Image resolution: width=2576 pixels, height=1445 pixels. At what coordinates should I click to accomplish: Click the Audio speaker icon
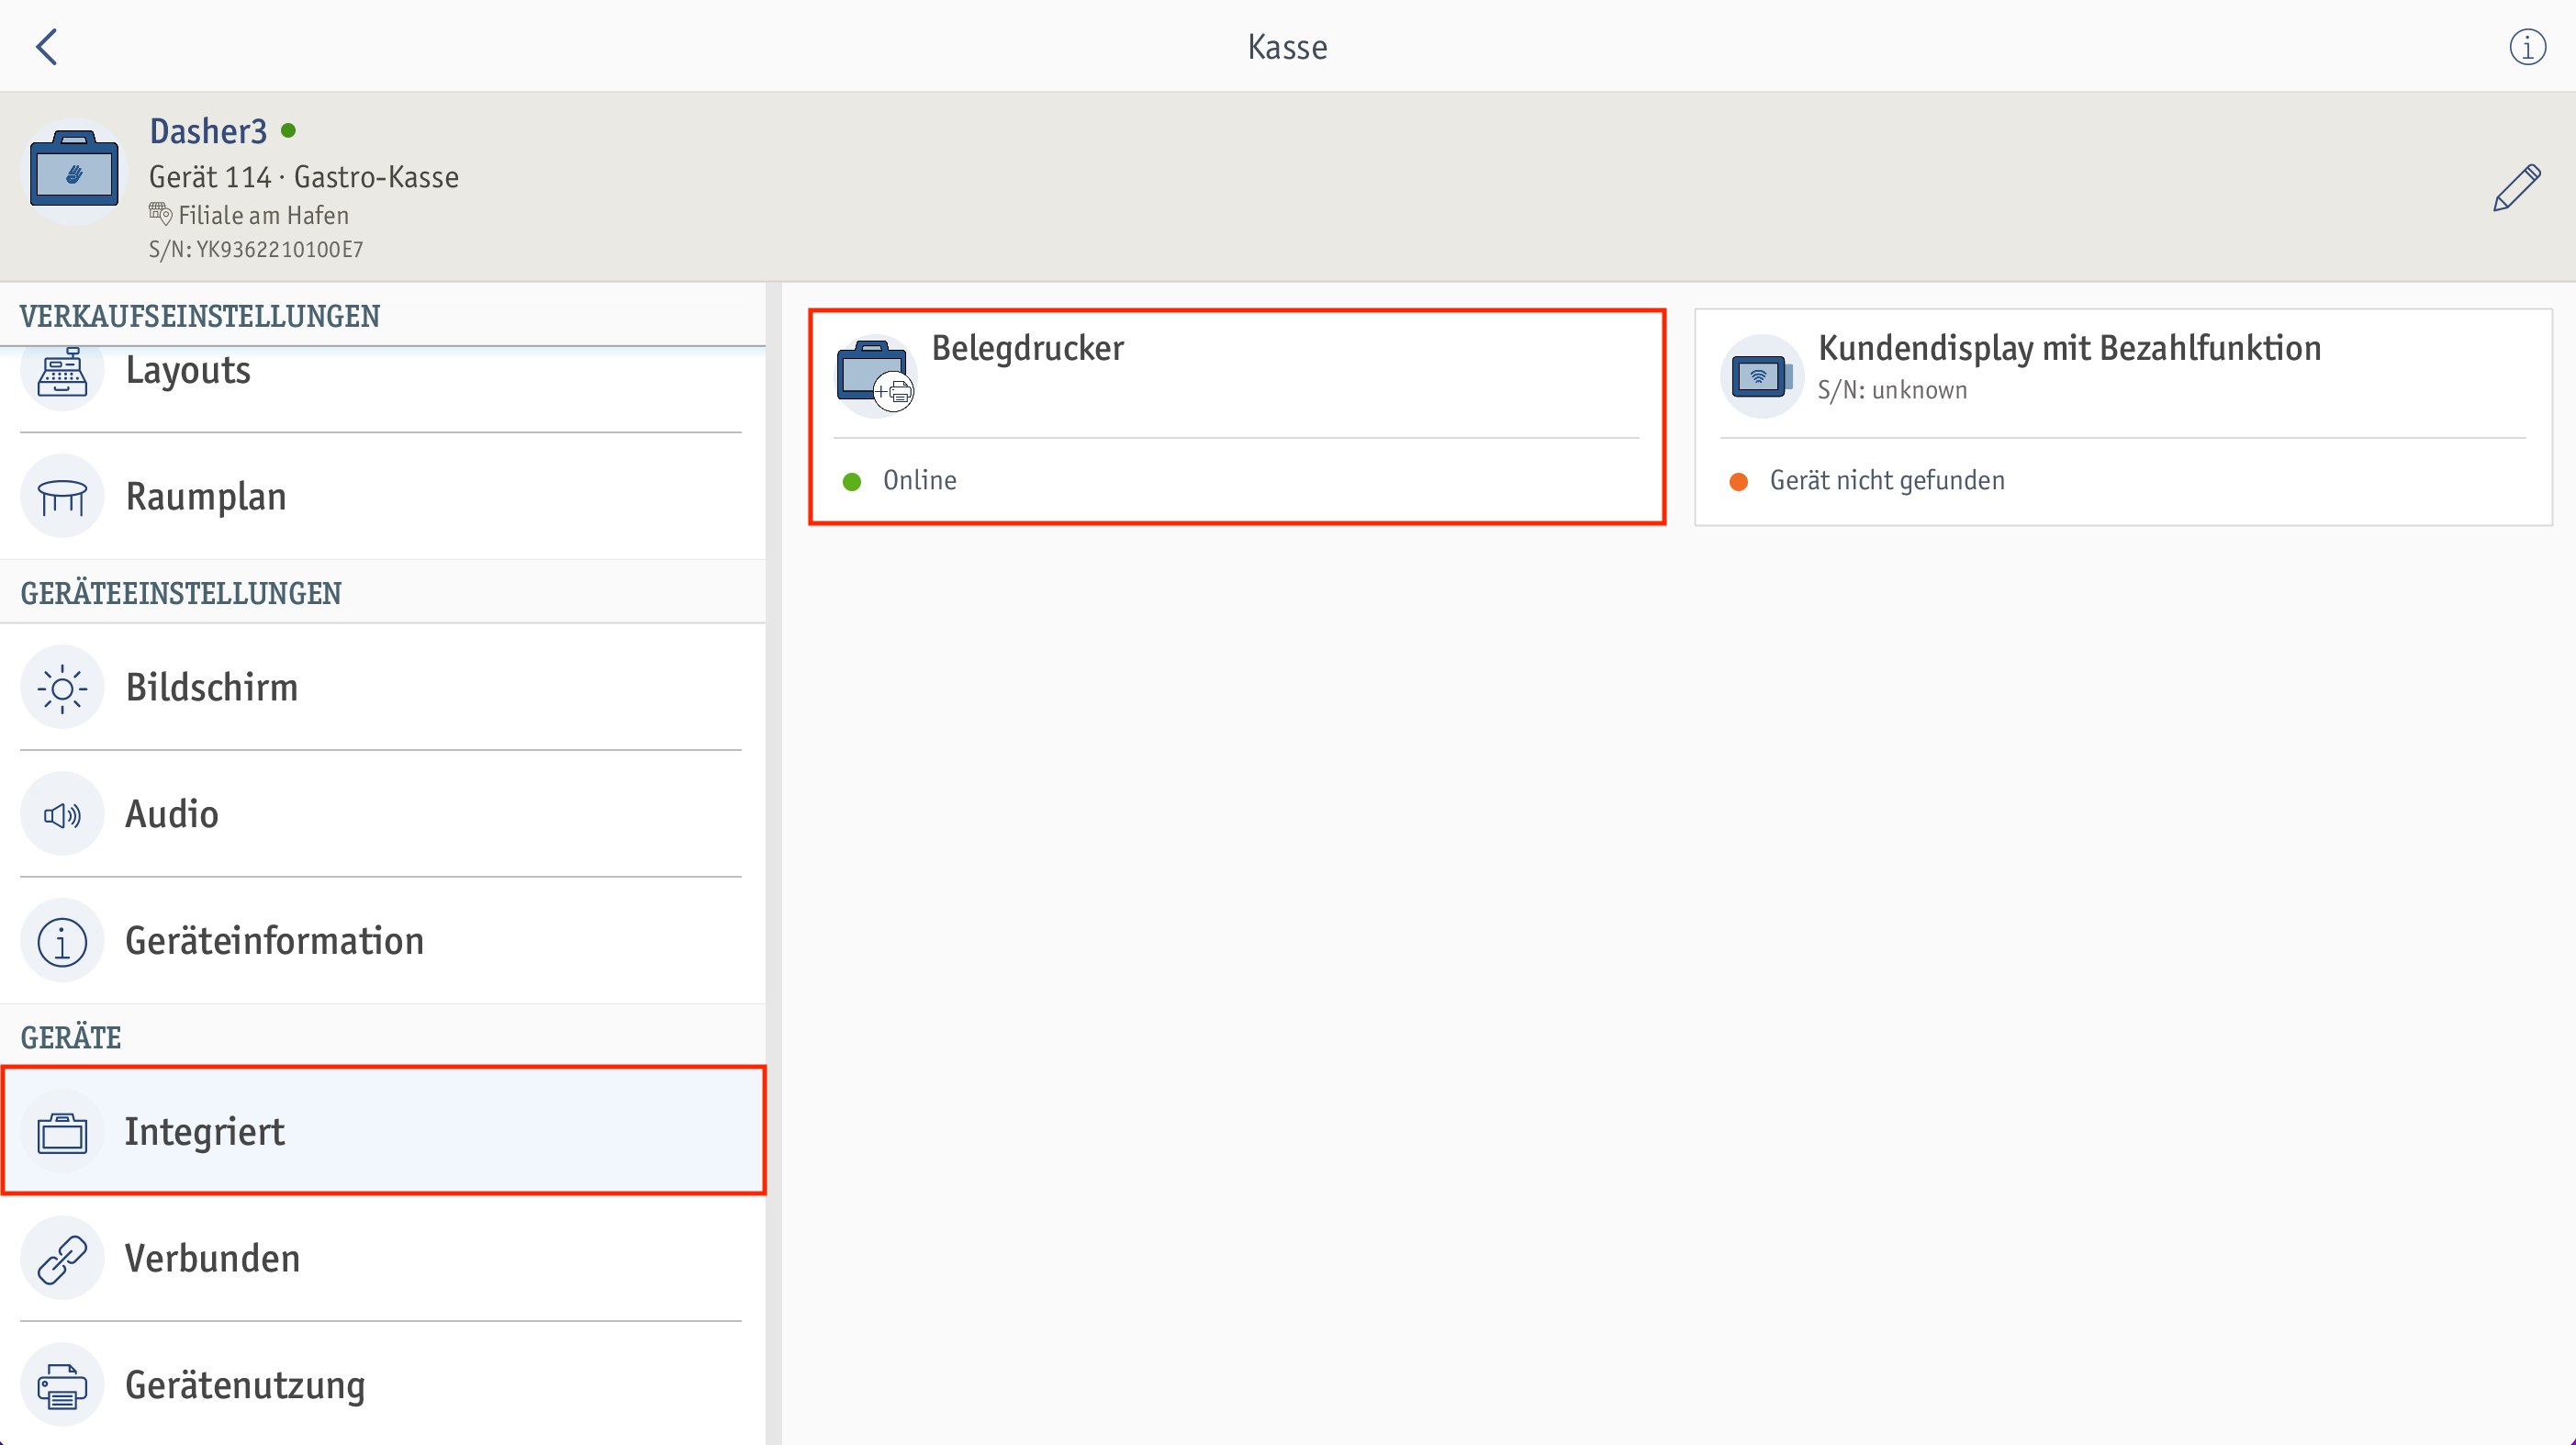62,814
